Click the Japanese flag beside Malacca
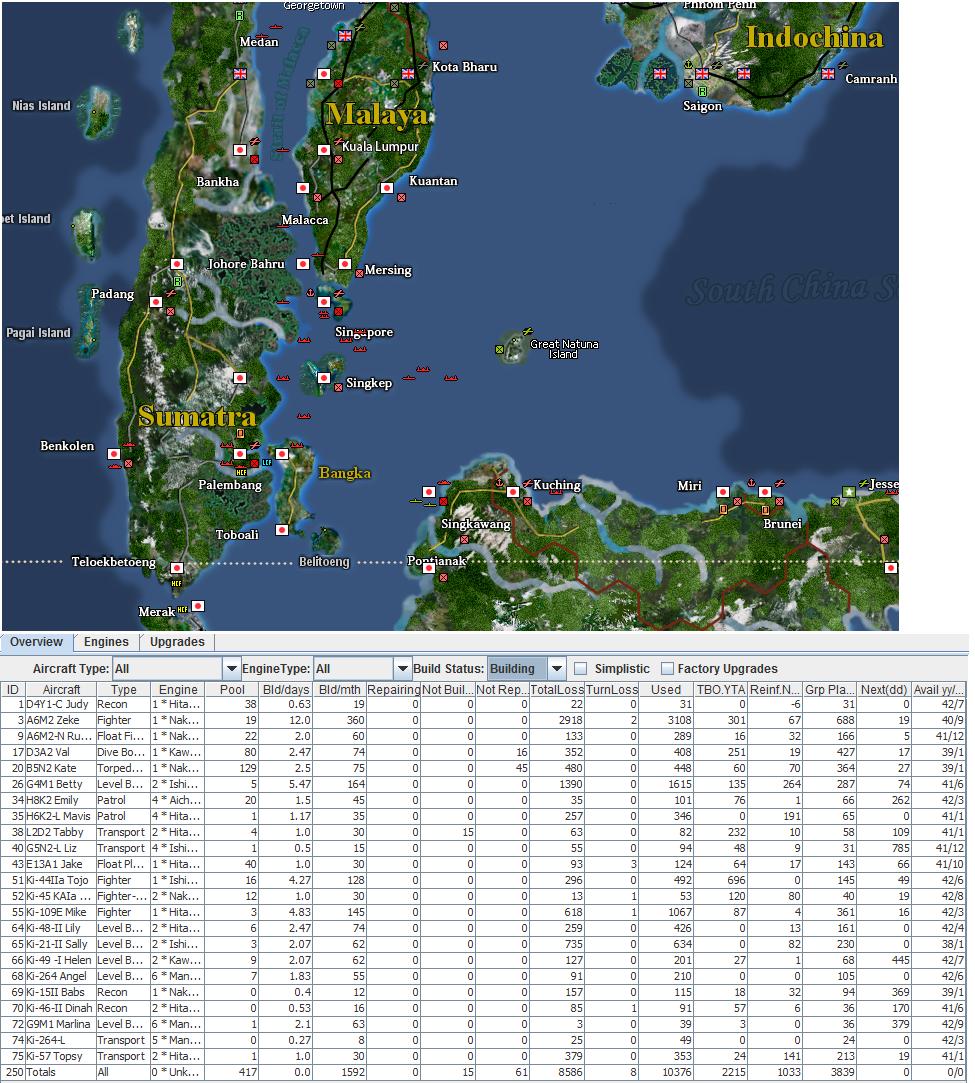 302,188
